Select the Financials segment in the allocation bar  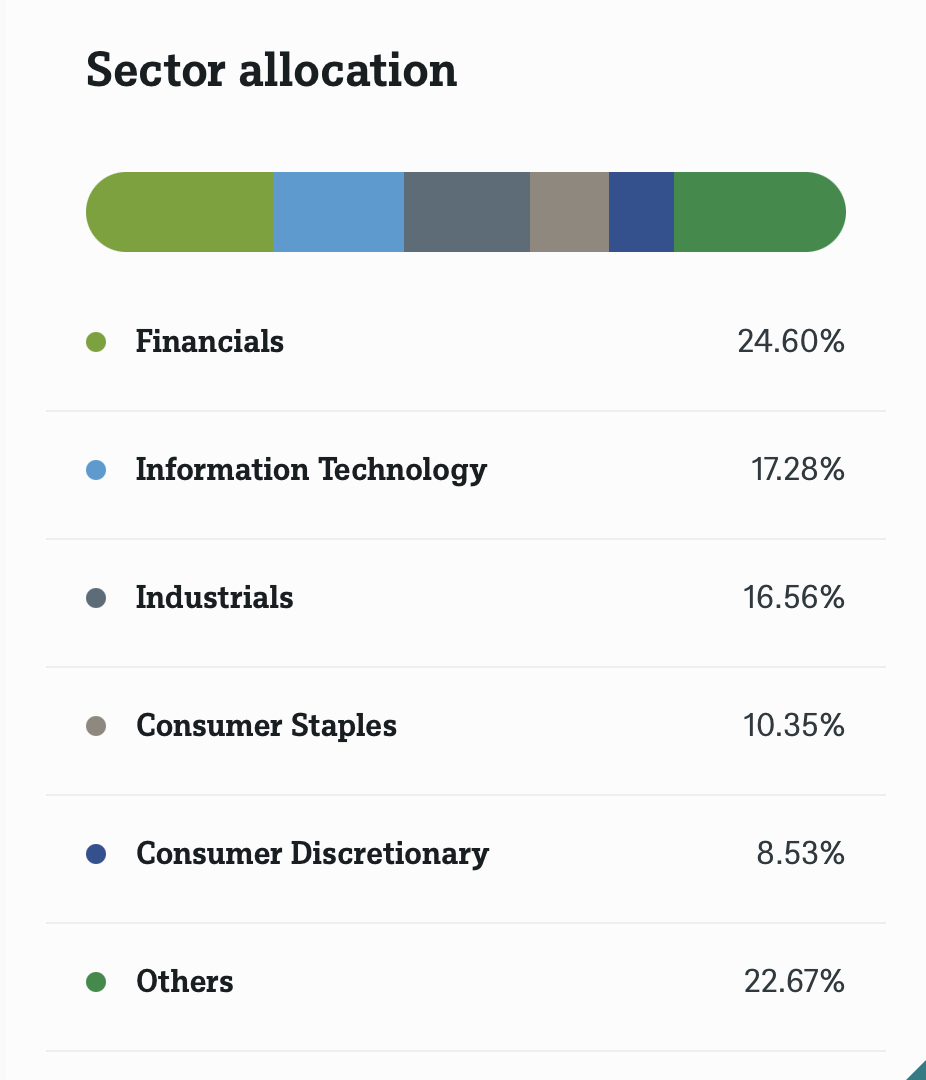180,212
